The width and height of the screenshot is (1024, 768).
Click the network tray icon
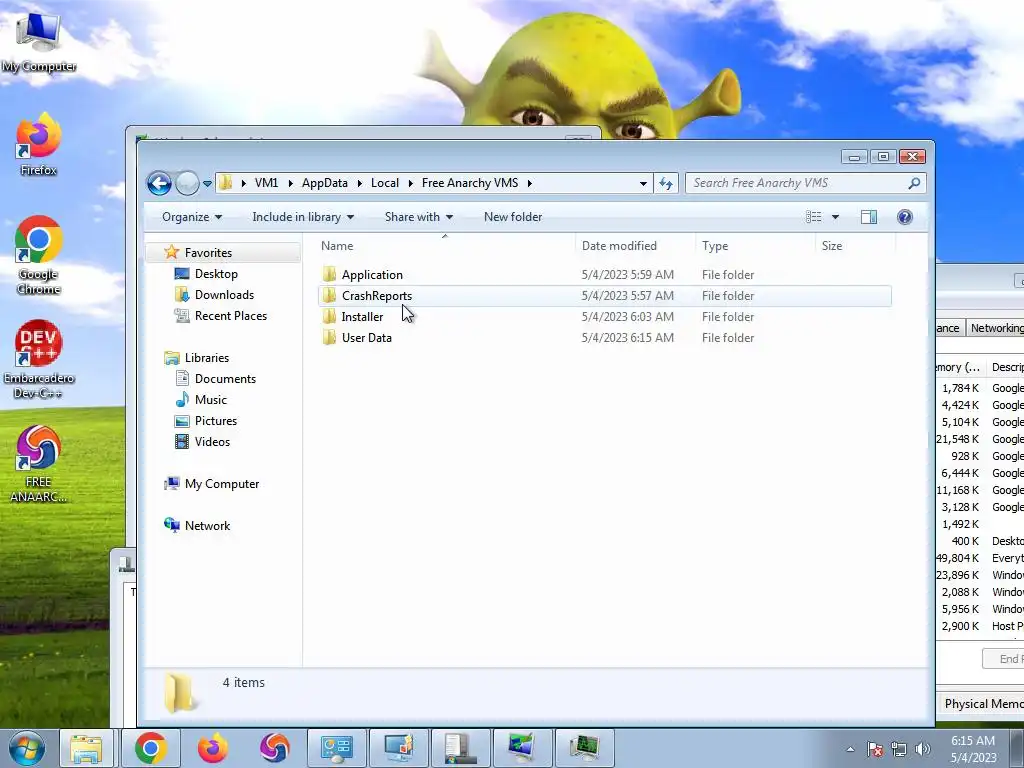coord(899,749)
